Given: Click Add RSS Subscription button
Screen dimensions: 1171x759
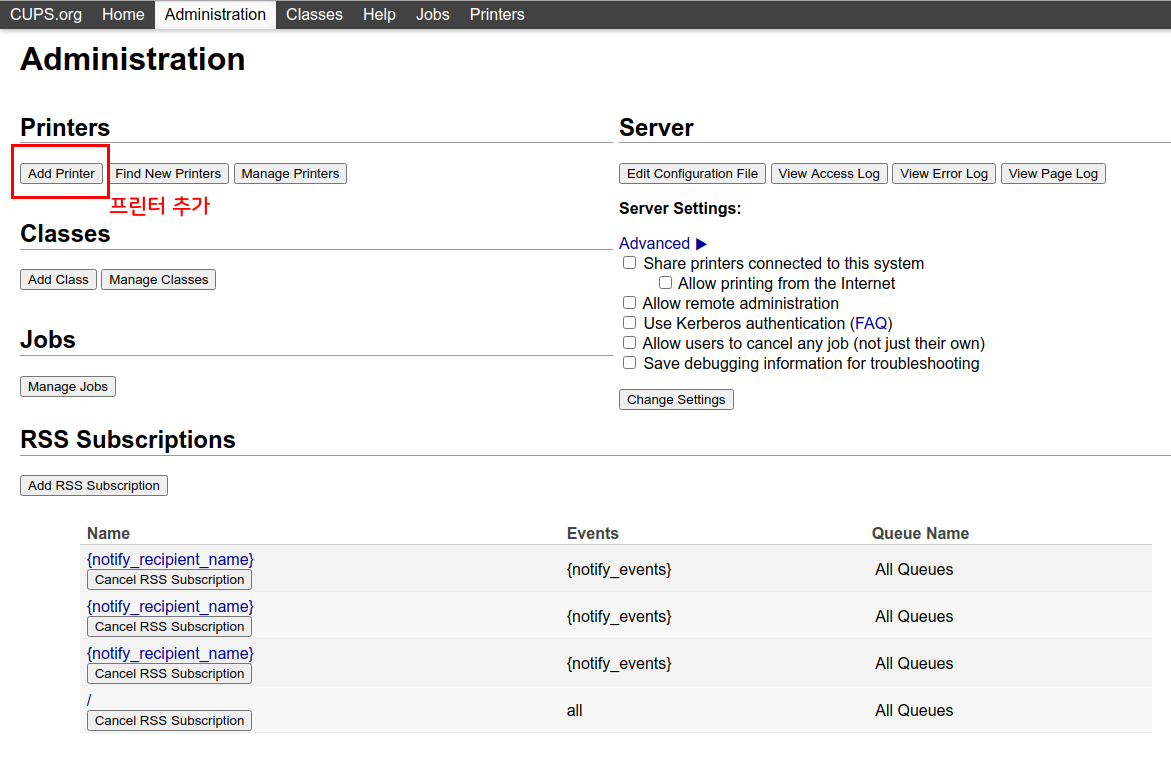Looking at the screenshot, I should tap(94, 486).
